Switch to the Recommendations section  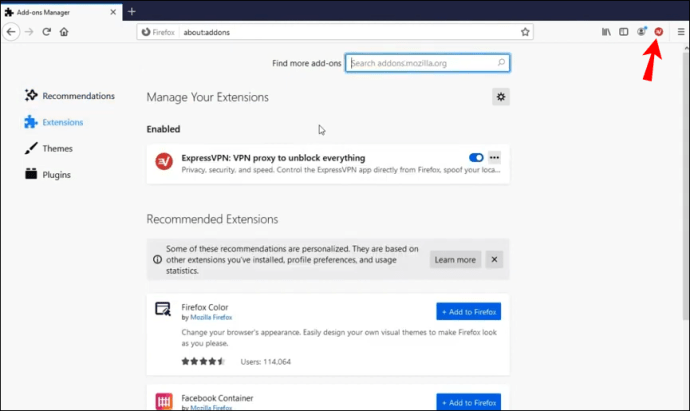(78, 96)
